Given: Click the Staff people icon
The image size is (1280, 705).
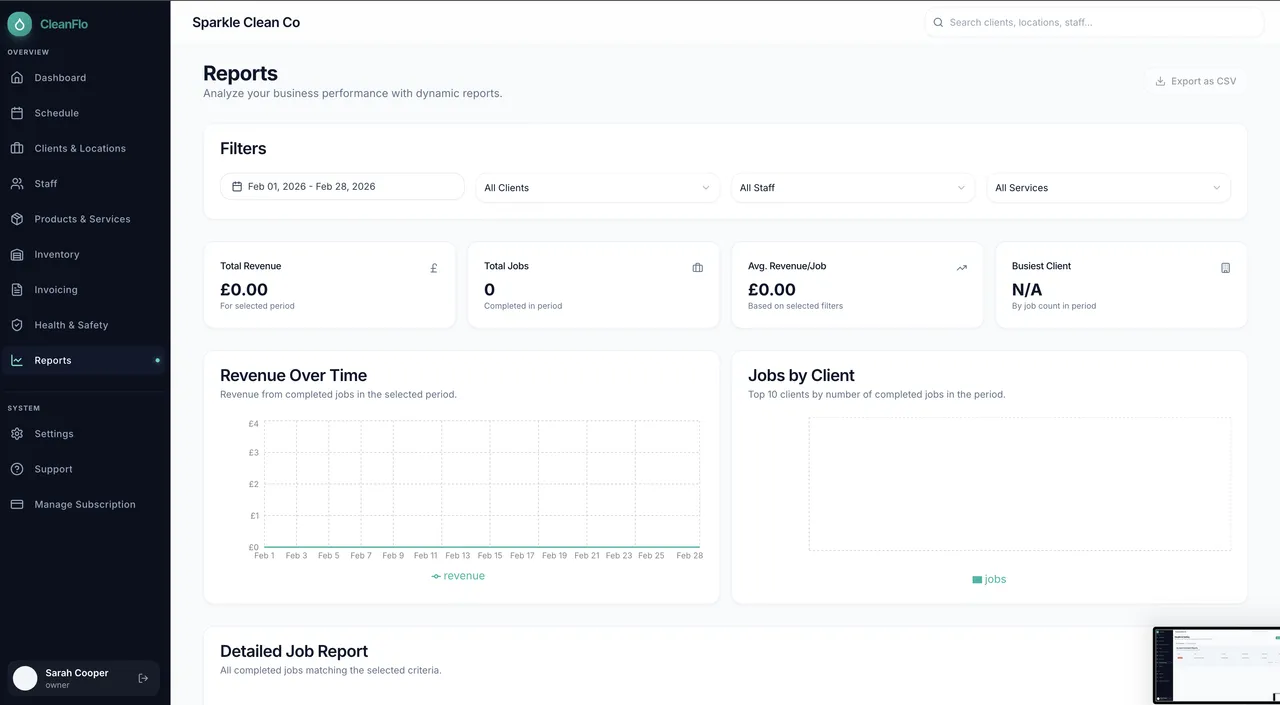Looking at the screenshot, I should click(x=17, y=184).
